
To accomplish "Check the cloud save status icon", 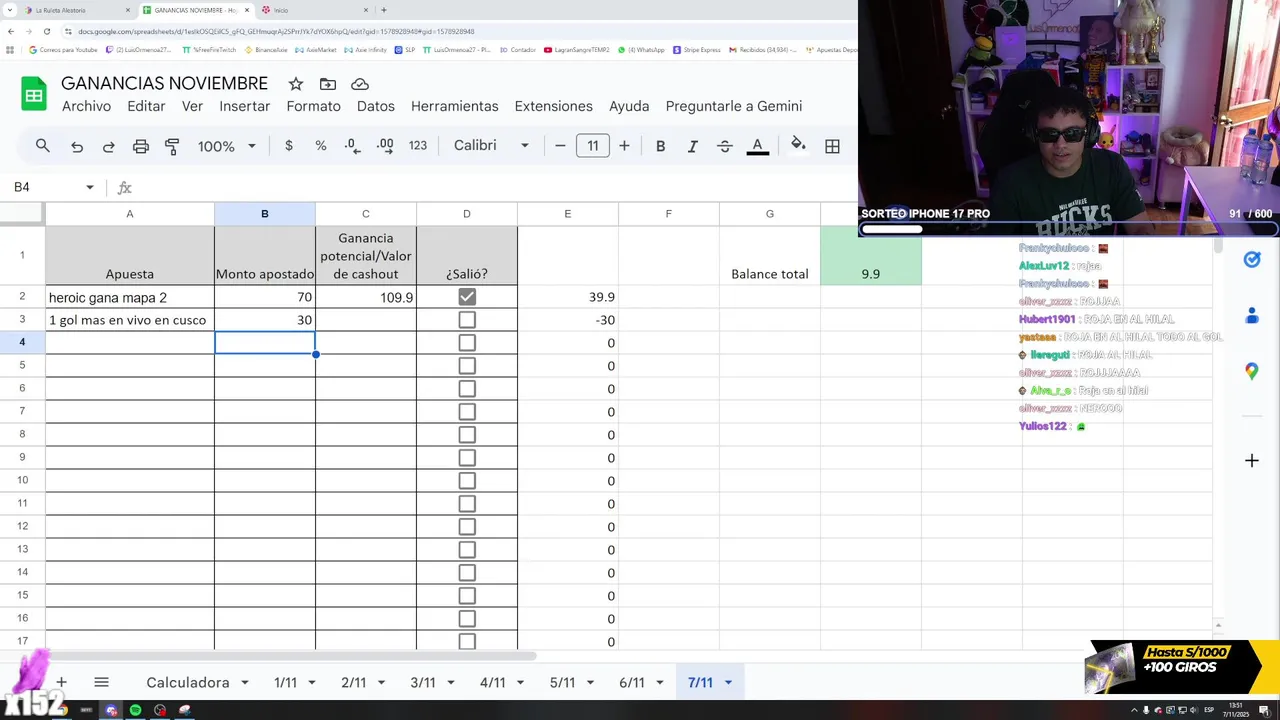I will pyautogui.click(x=360, y=84).
